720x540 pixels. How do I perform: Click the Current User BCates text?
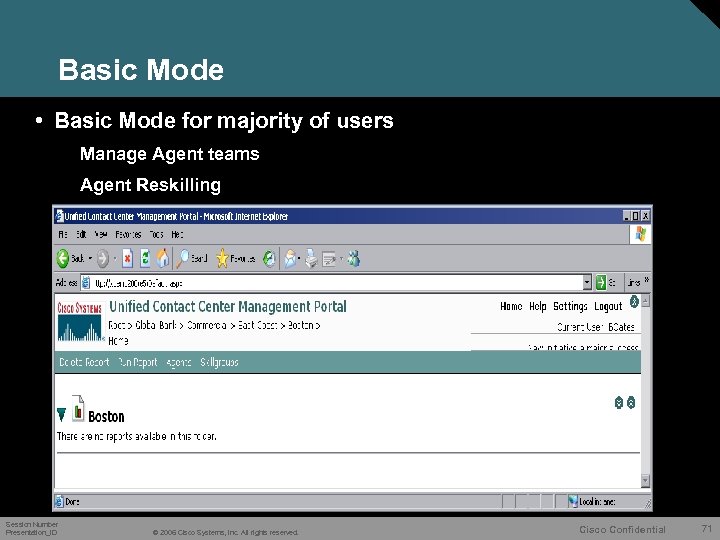pos(596,327)
